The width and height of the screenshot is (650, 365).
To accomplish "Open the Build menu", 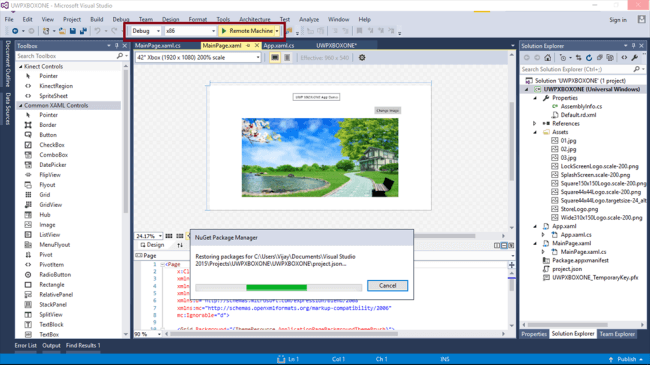I will pos(97,19).
